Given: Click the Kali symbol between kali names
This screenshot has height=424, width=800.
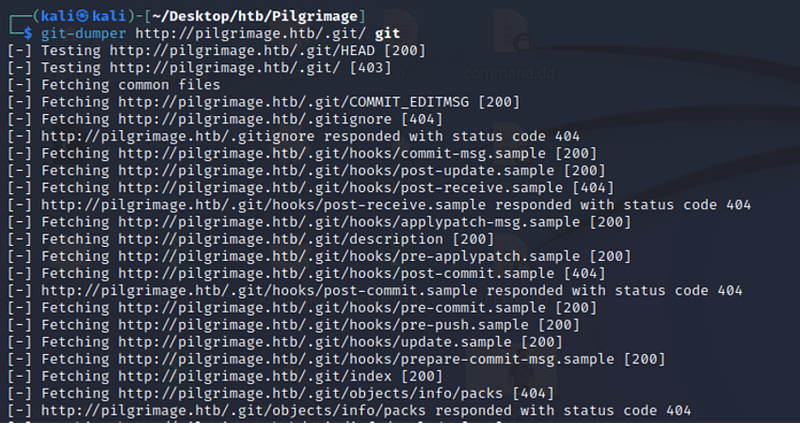Looking at the screenshot, I should tap(83, 16).
